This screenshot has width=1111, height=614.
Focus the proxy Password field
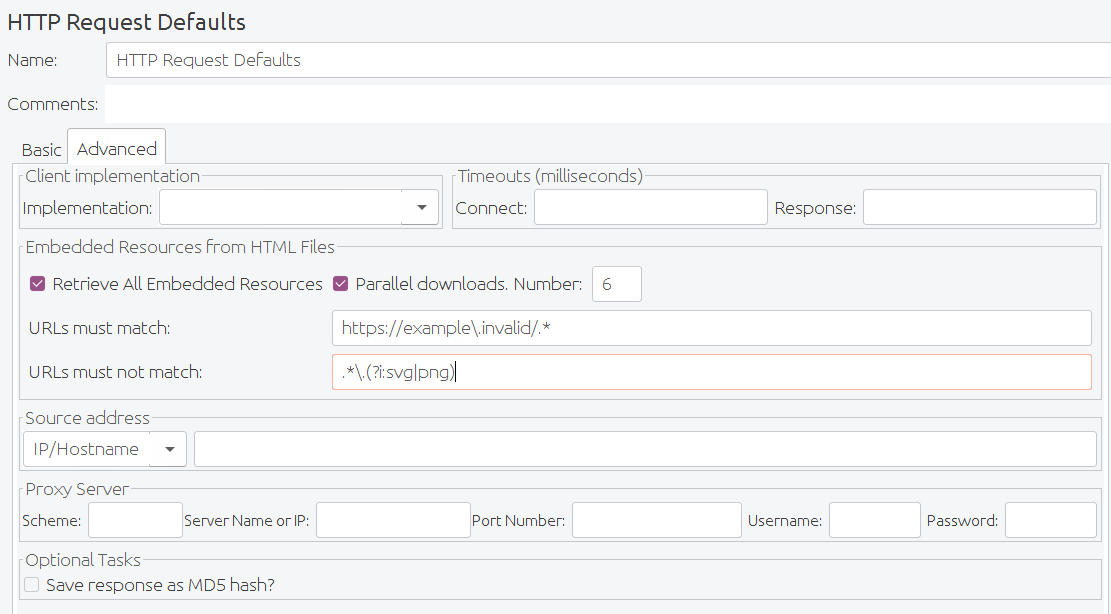click(1050, 519)
